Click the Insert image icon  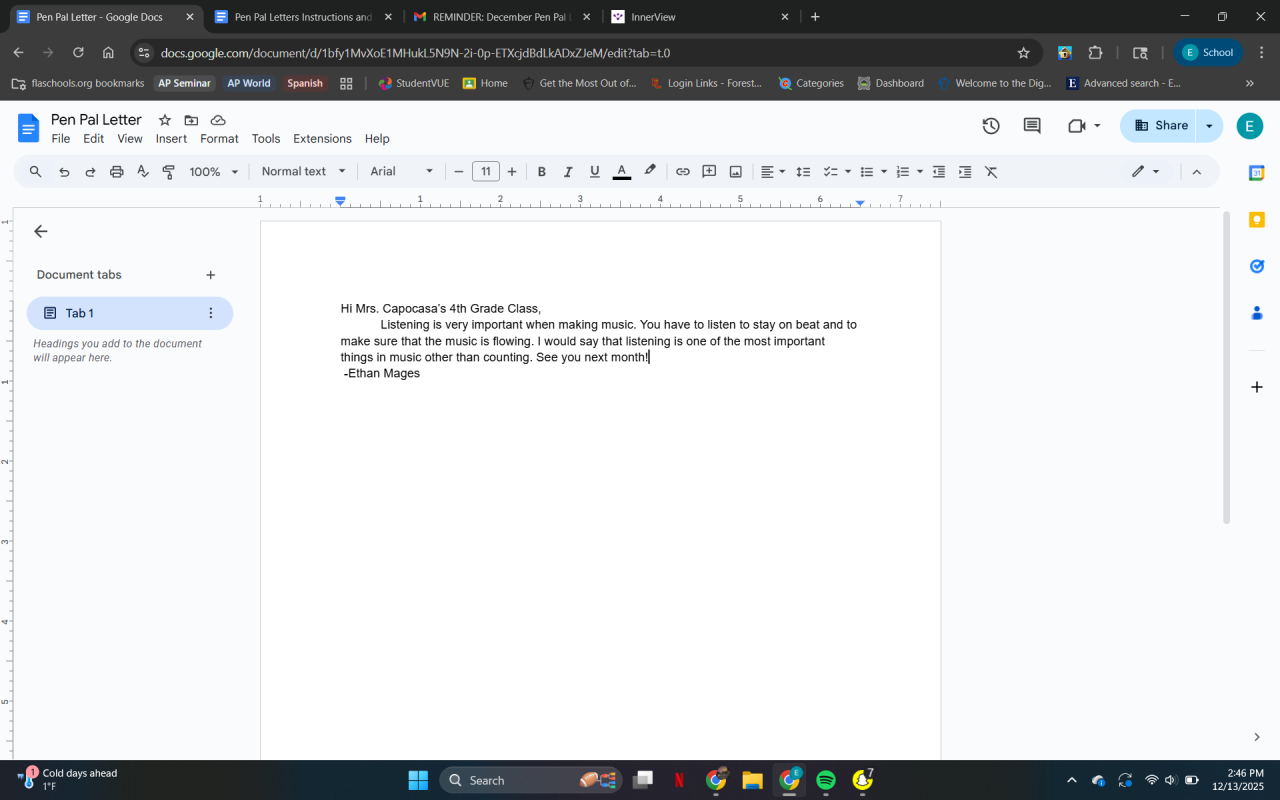(x=736, y=172)
